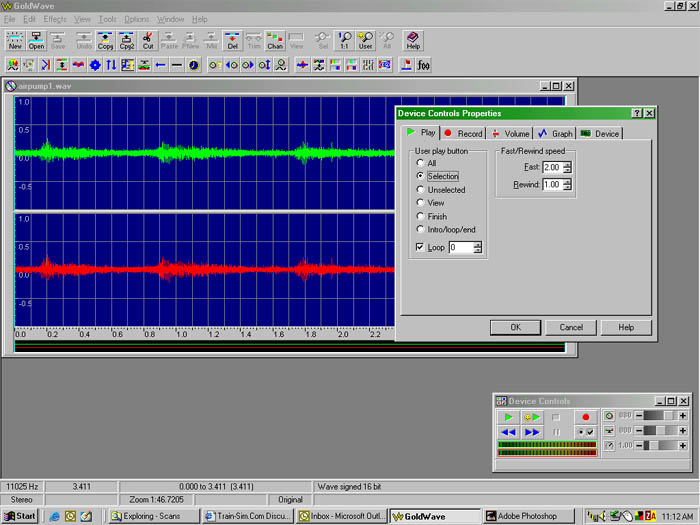Click OK in Device Controls Properties
Screen dimensions: 700x525
click(x=515, y=327)
